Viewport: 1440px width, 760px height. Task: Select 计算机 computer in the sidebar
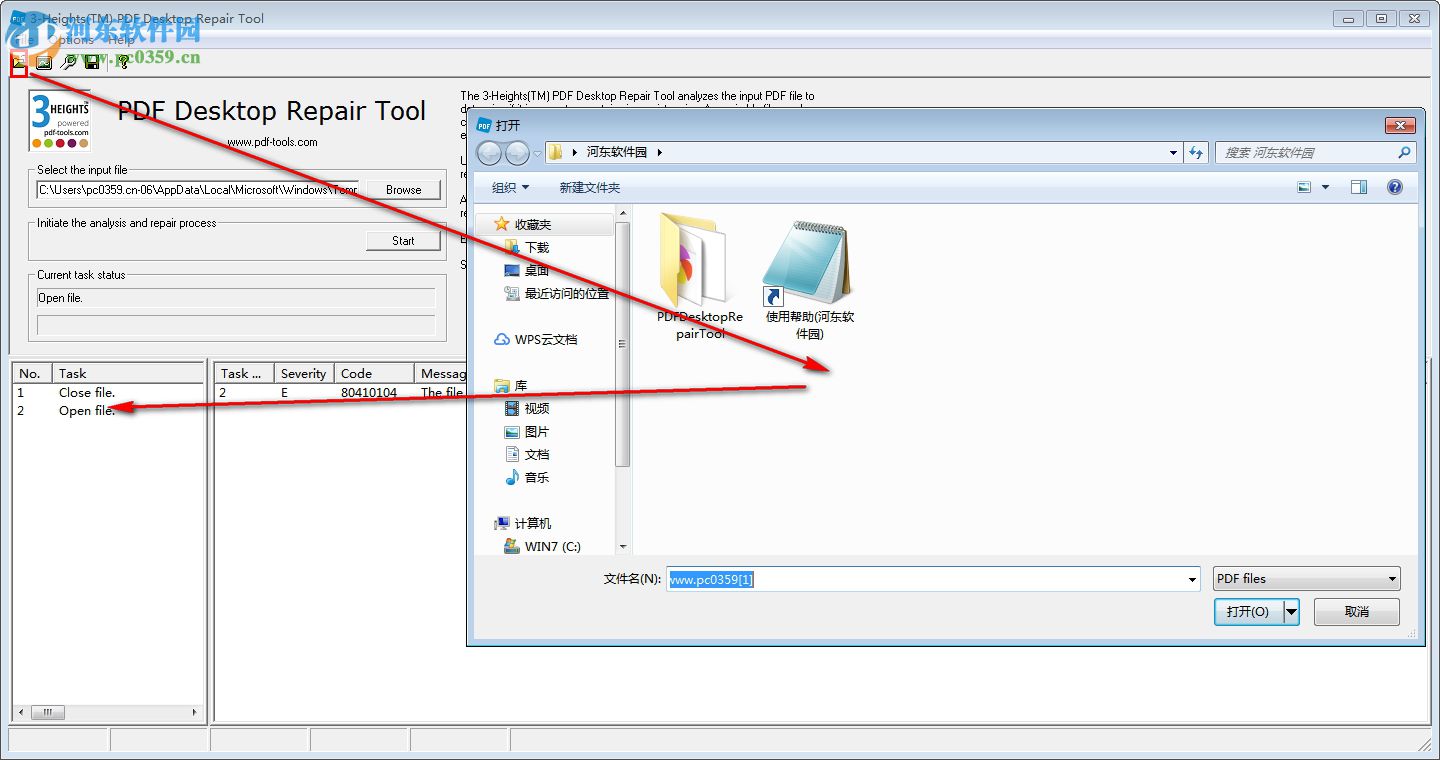523,524
